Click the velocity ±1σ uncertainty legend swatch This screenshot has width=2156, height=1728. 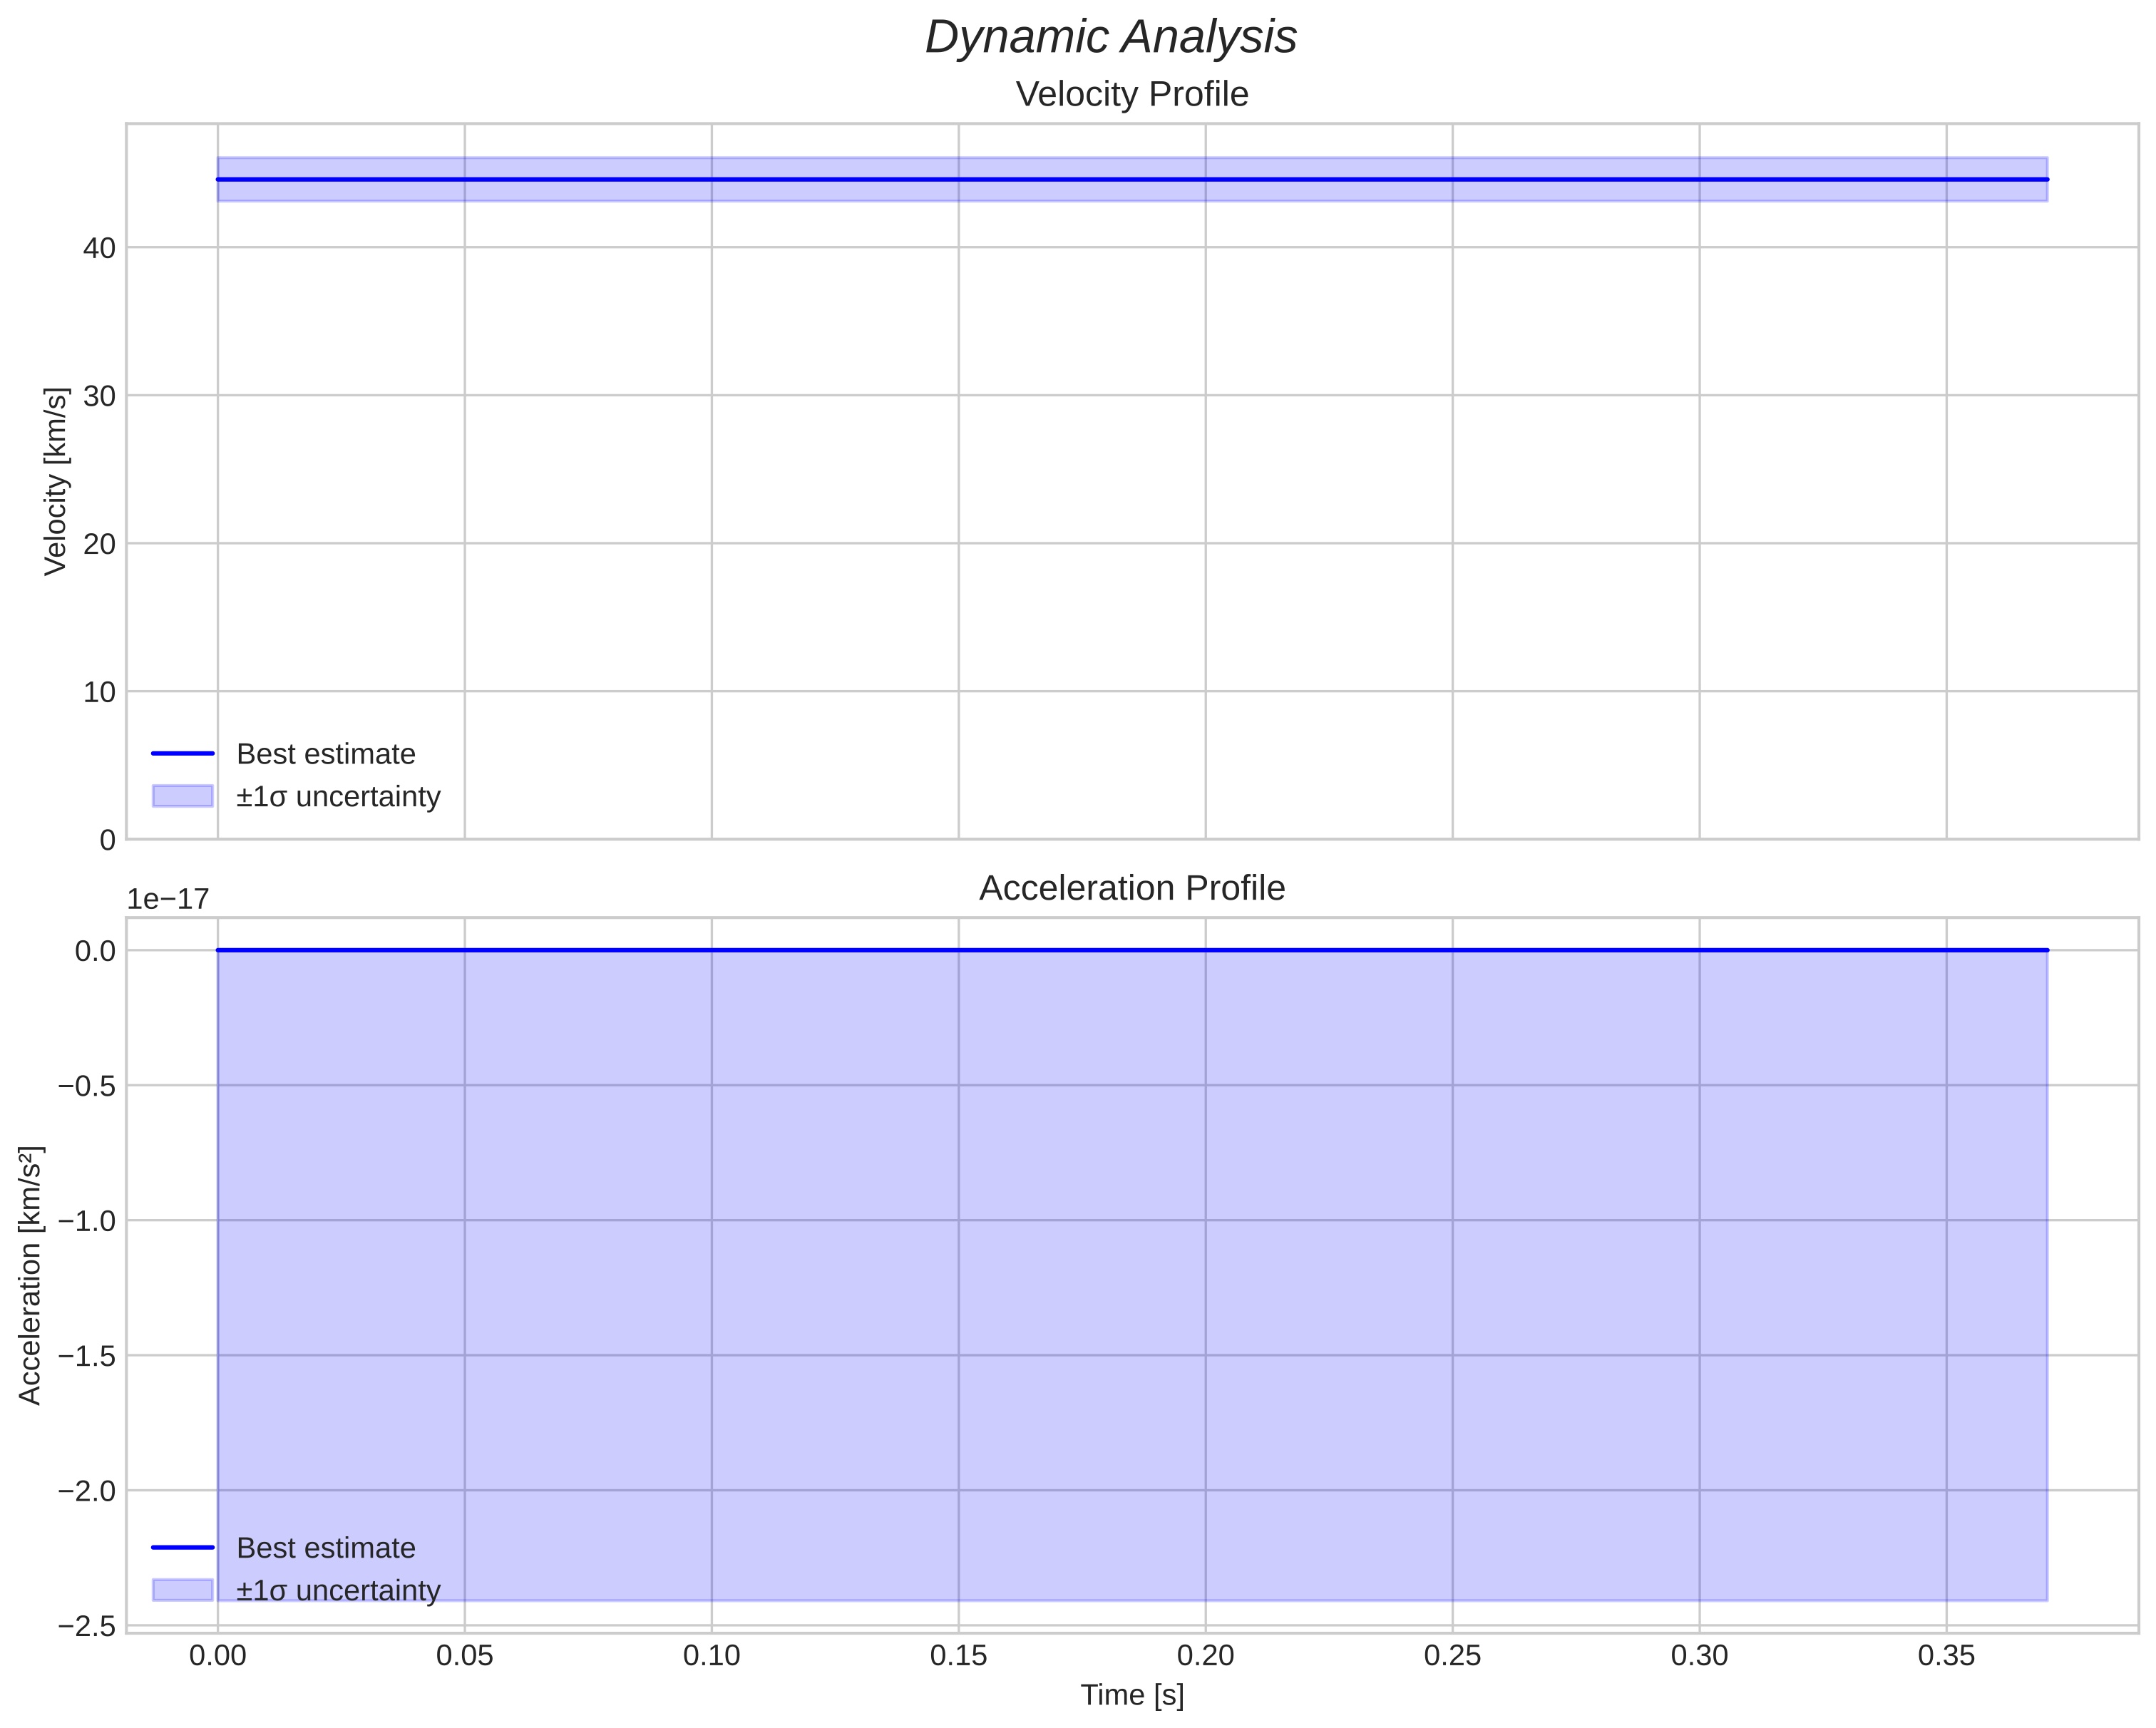(x=183, y=796)
